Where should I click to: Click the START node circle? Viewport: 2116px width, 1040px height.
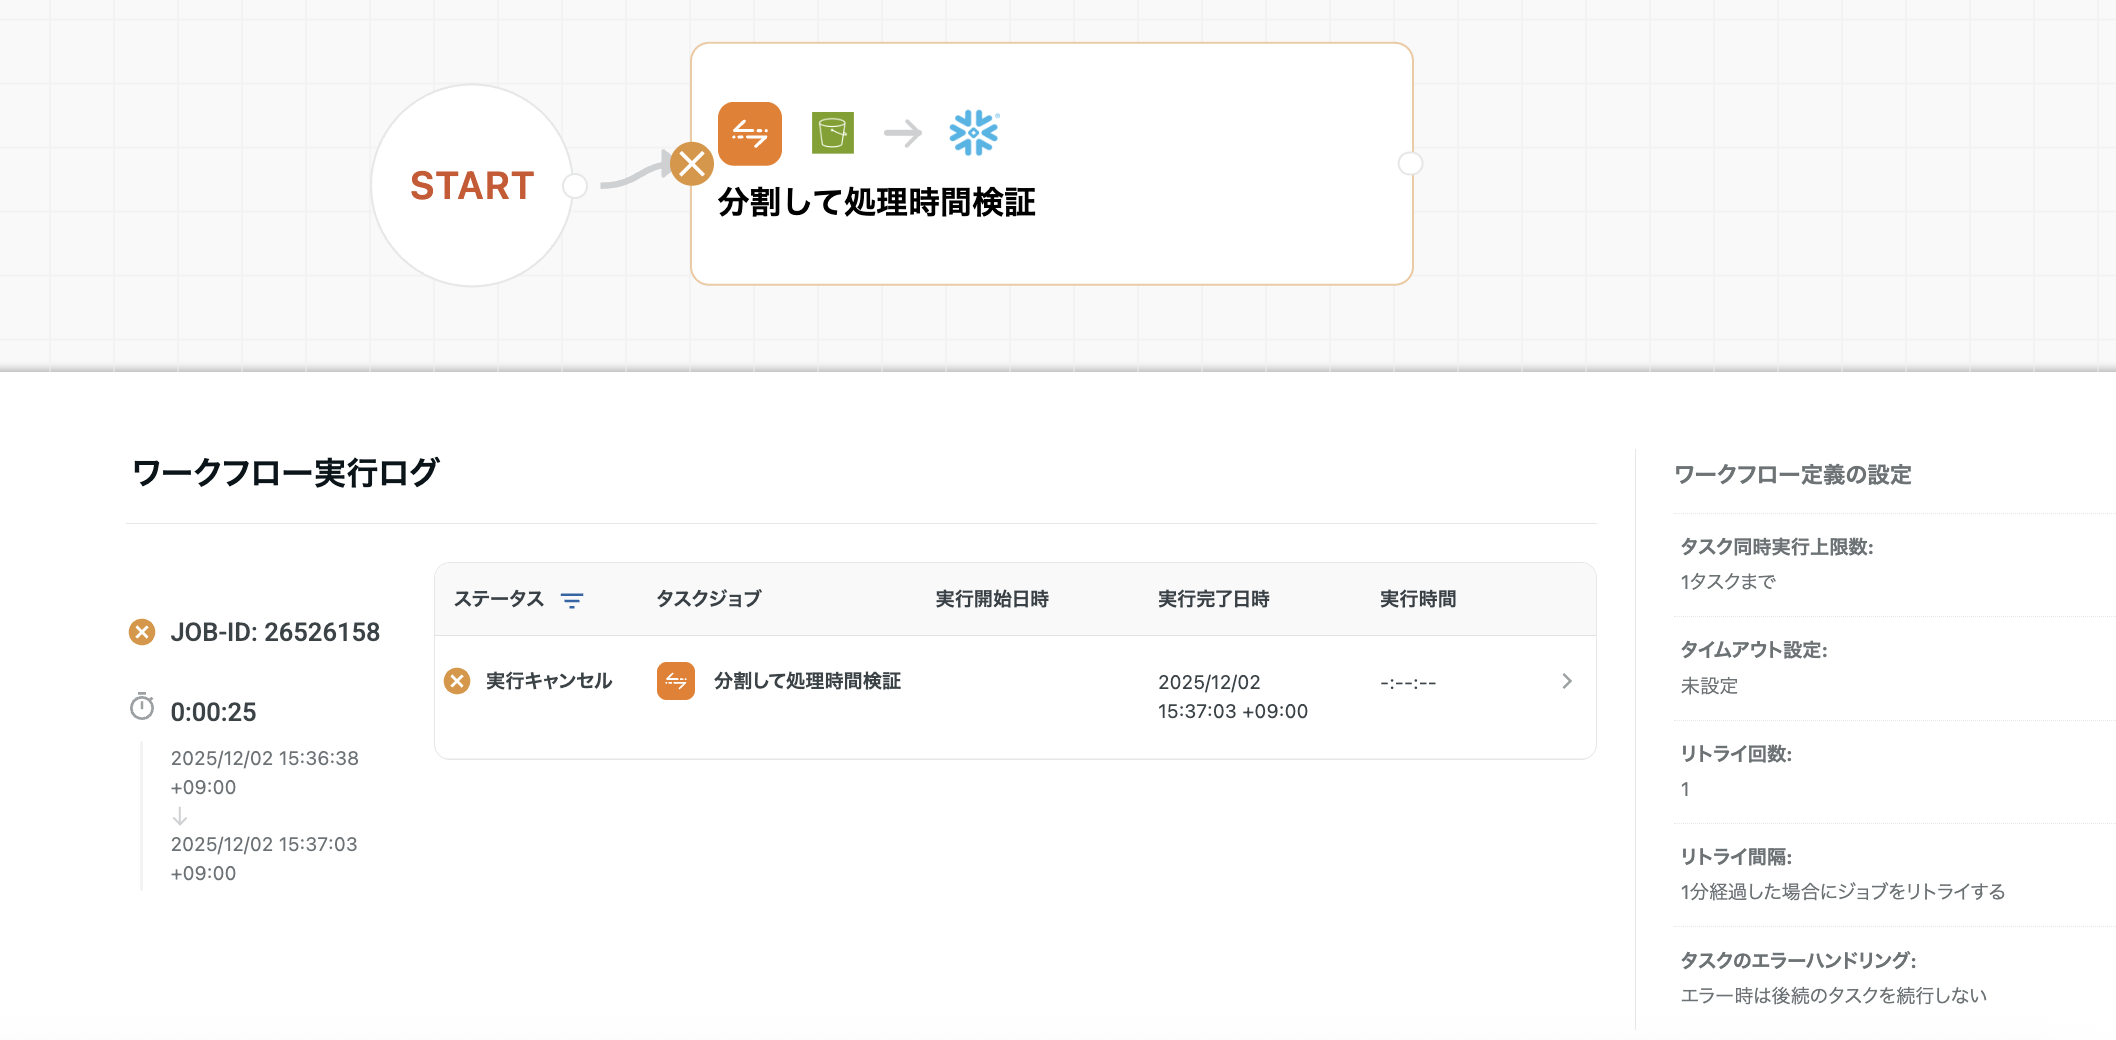pos(471,186)
